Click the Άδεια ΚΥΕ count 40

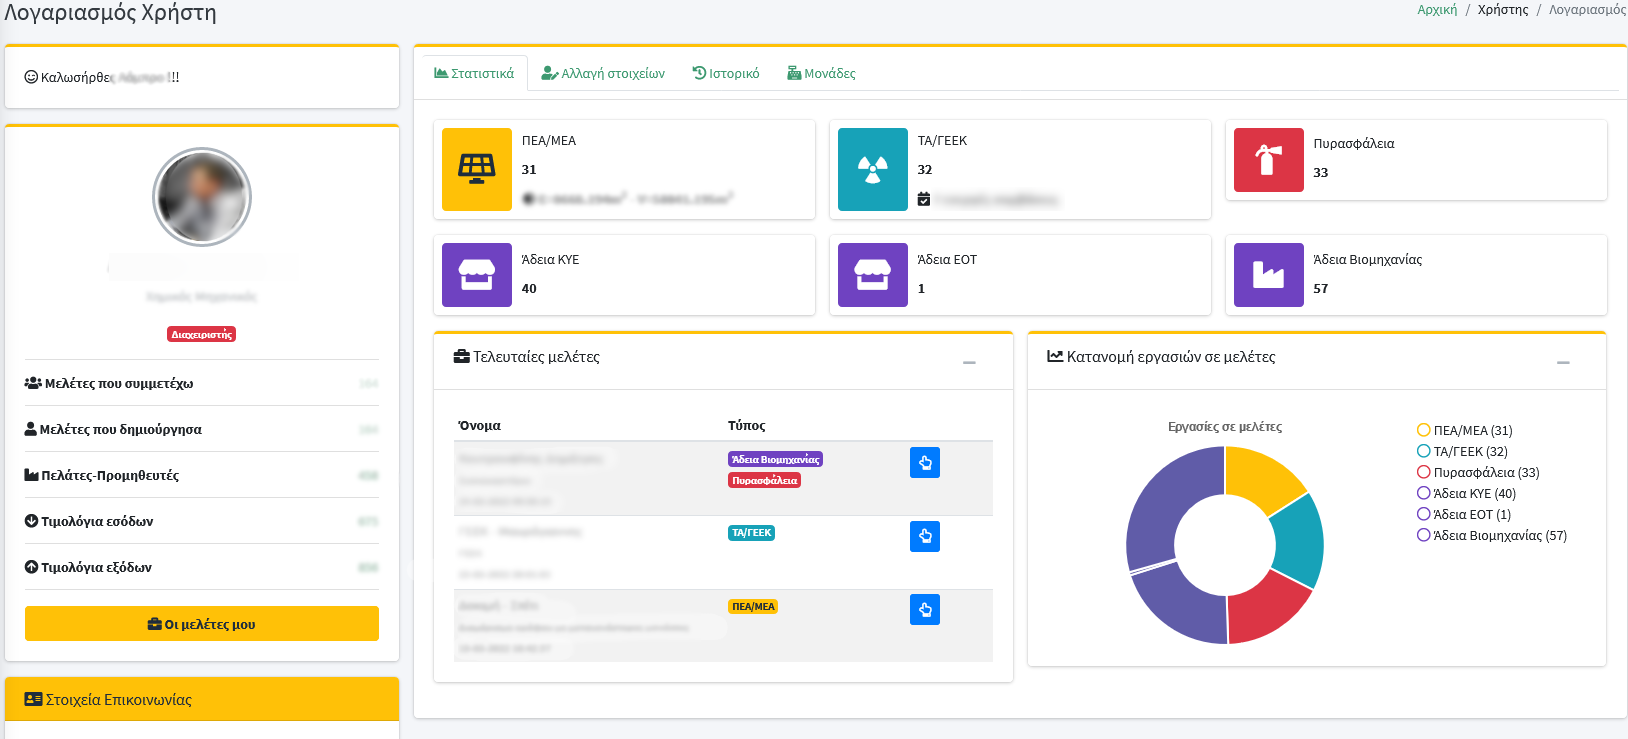pos(529,288)
